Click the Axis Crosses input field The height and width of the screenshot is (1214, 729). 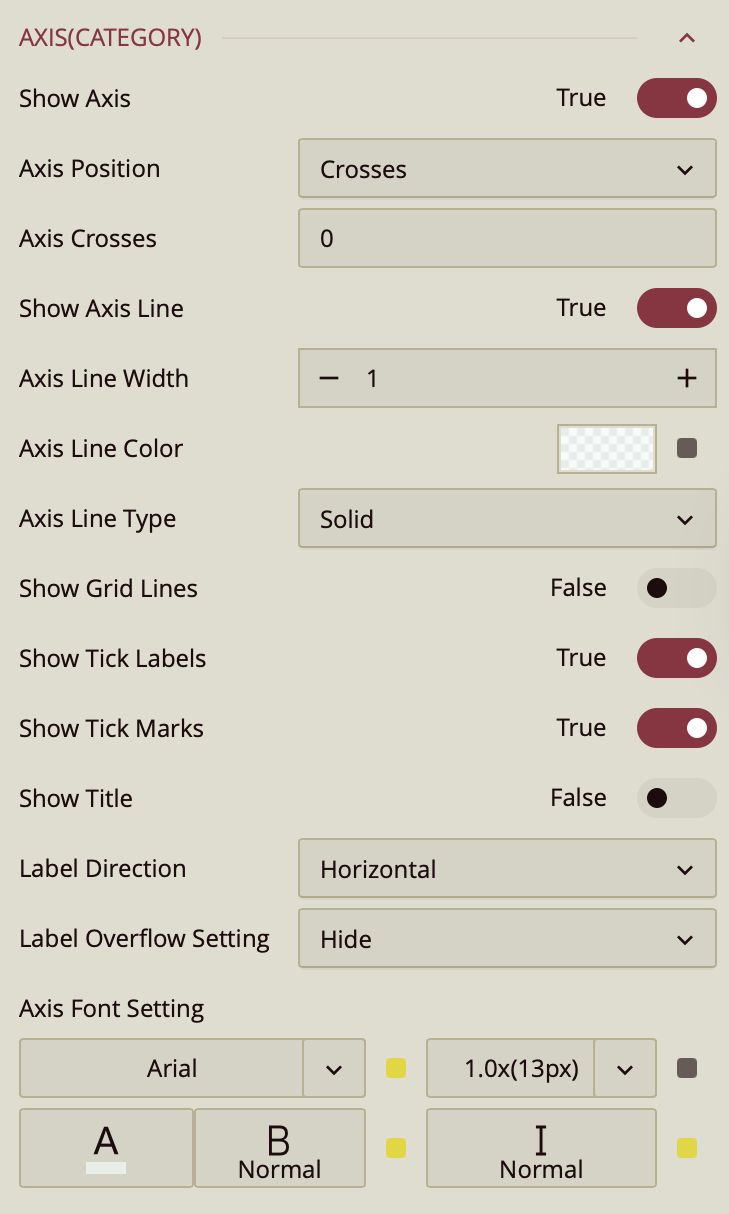(x=507, y=238)
